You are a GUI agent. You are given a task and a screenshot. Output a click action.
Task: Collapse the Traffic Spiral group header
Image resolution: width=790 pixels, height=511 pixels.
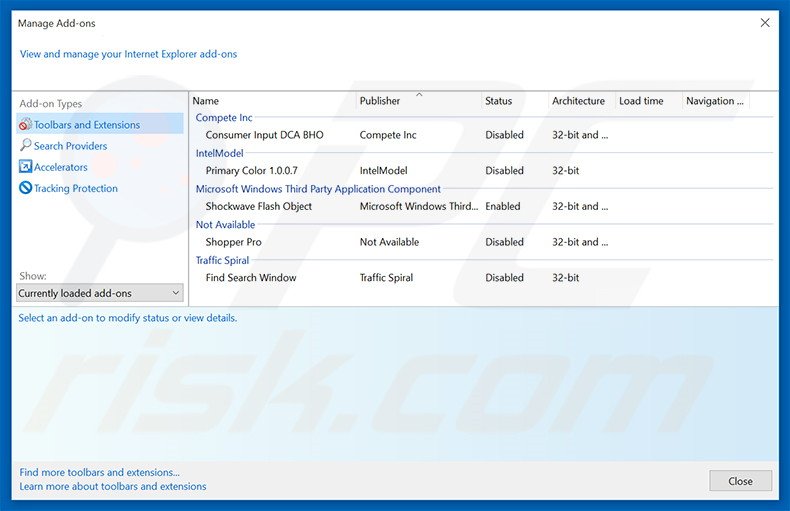[220, 260]
